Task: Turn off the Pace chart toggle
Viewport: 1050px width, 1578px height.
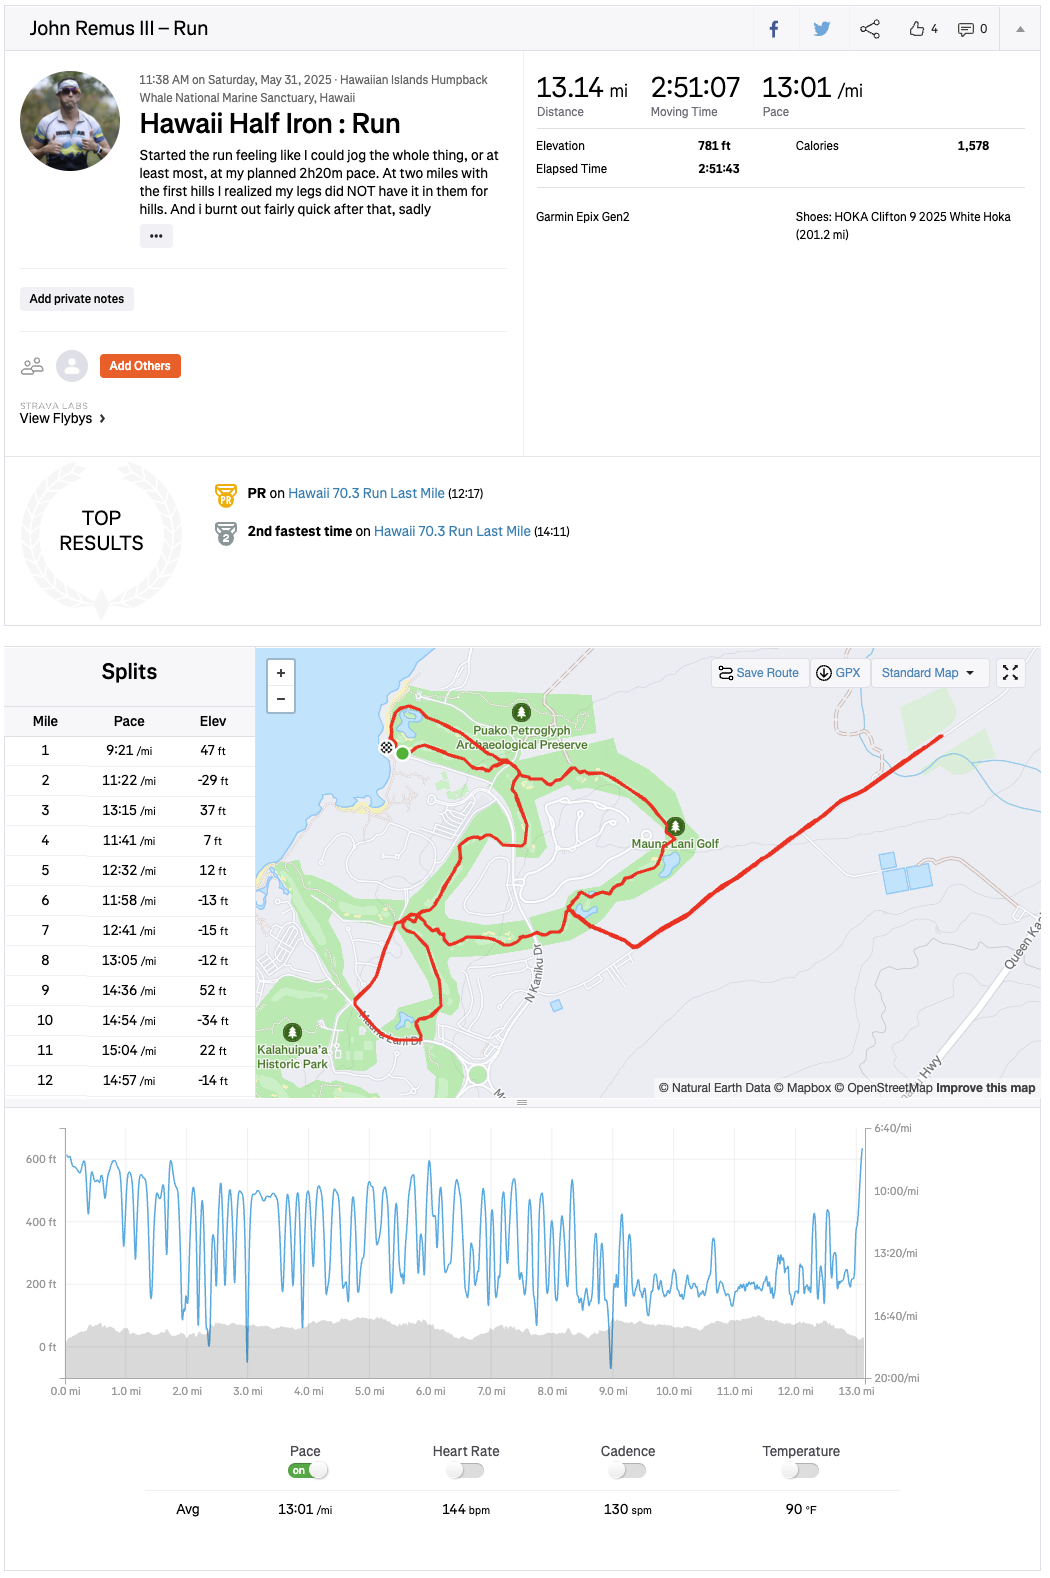Action: pos(308,1470)
